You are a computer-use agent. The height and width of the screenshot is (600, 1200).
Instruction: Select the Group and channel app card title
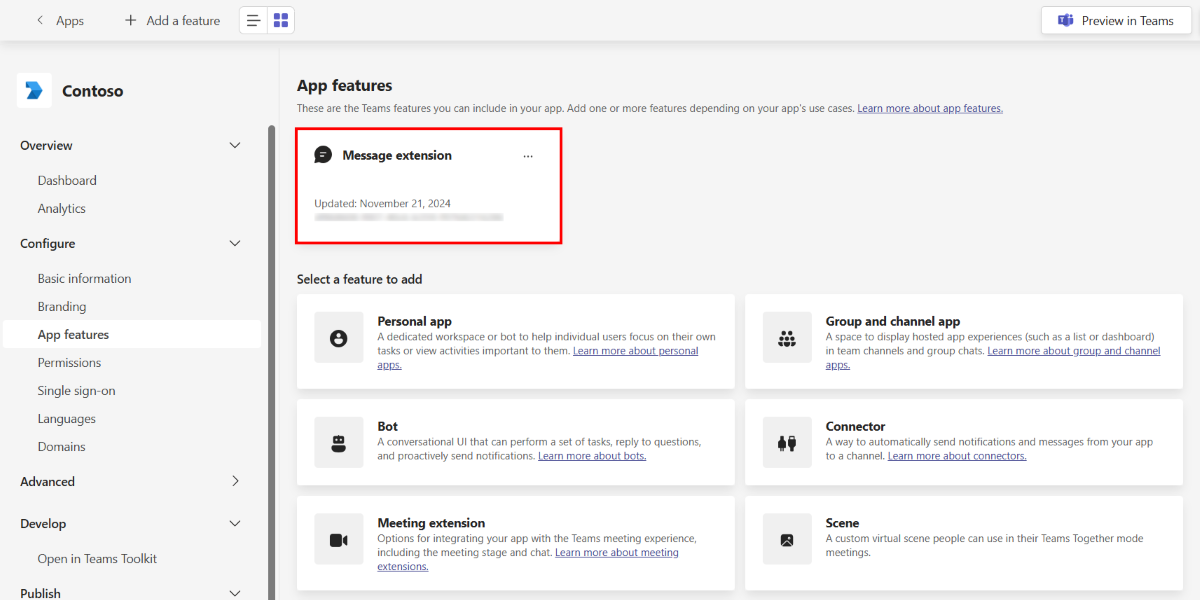[x=893, y=322]
